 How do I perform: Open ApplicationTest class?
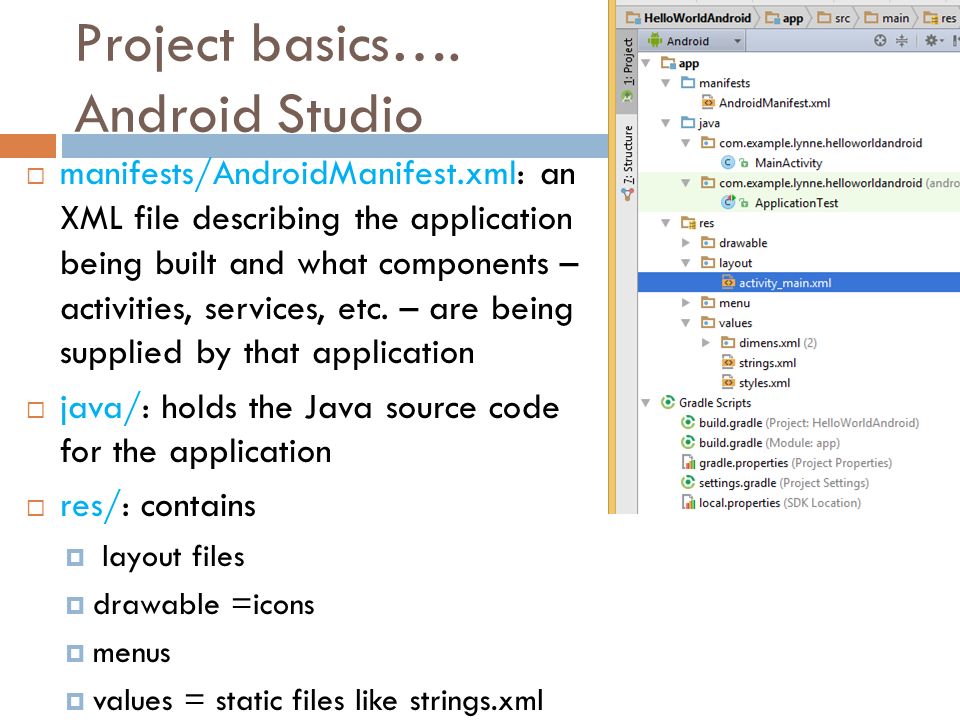click(x=796, y=203)
